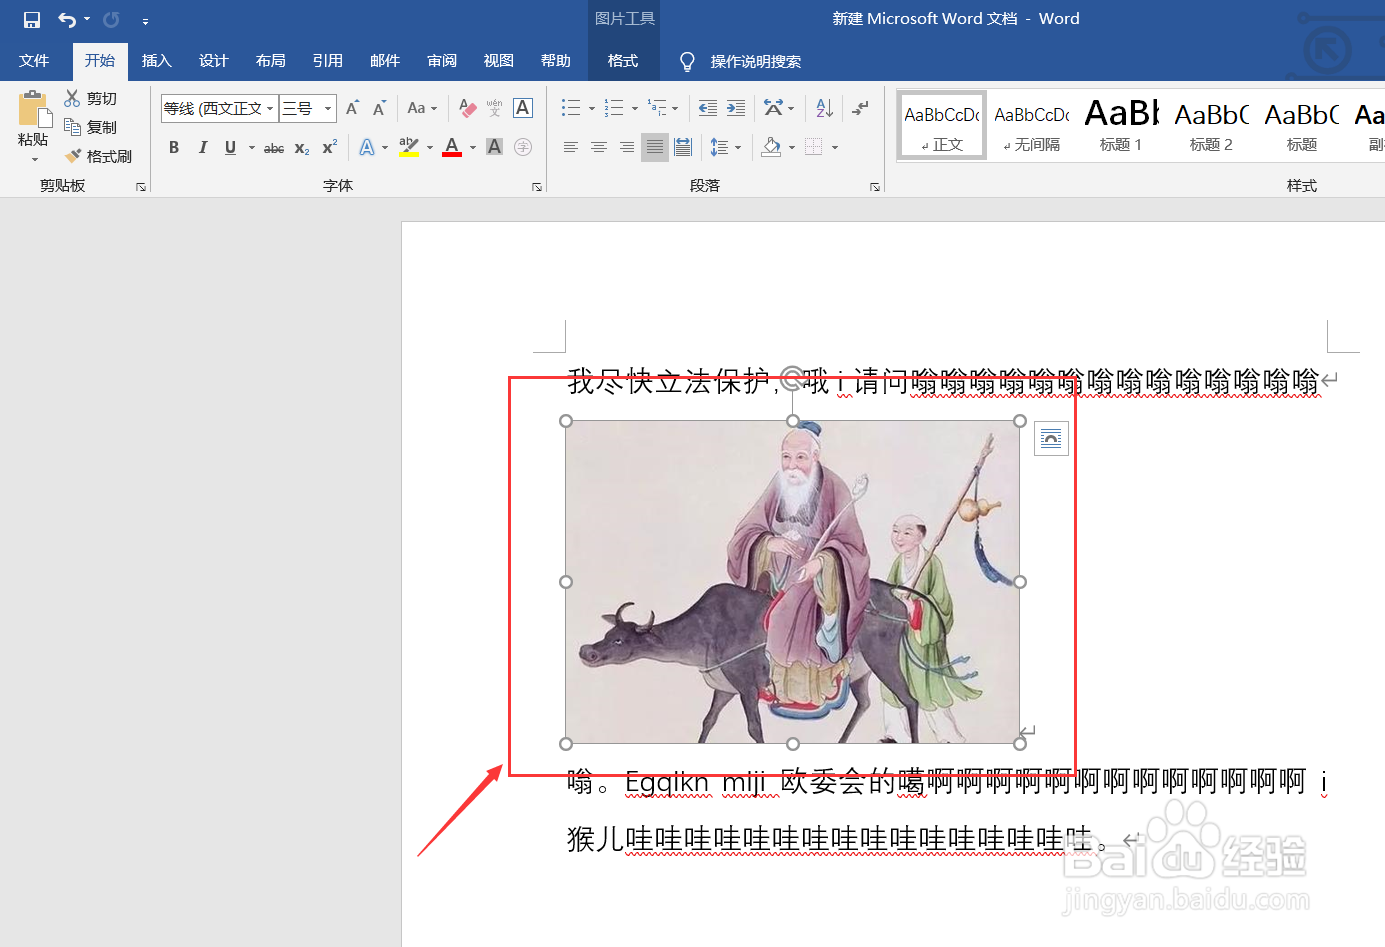Open the 文件 menu
Screen dimensions: 1385x947
pyautogui.click(x=34, y=61)
